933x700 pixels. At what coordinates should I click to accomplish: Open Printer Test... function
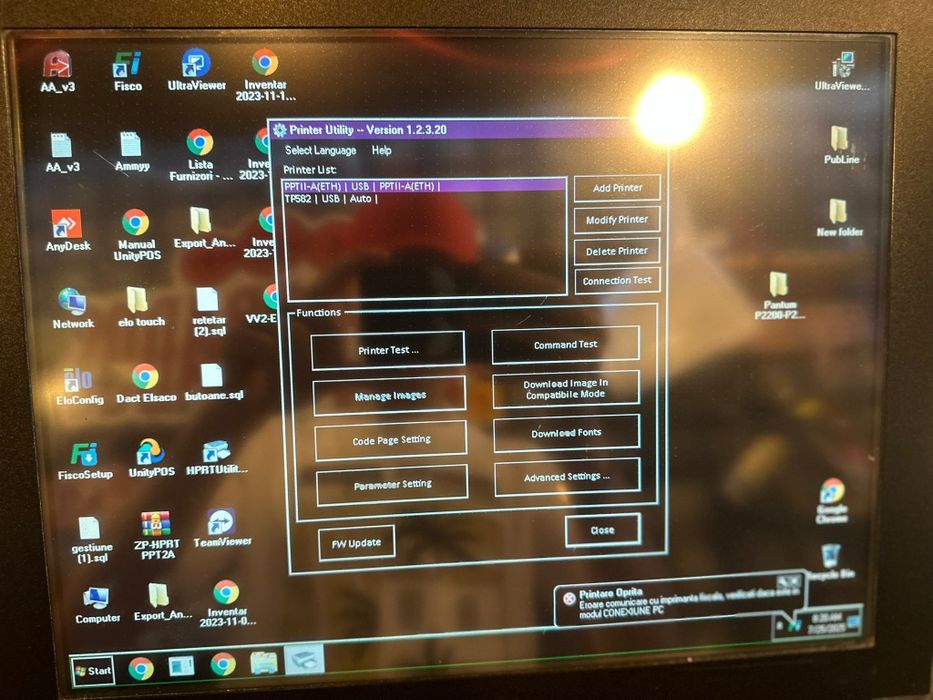coord(388,351)
